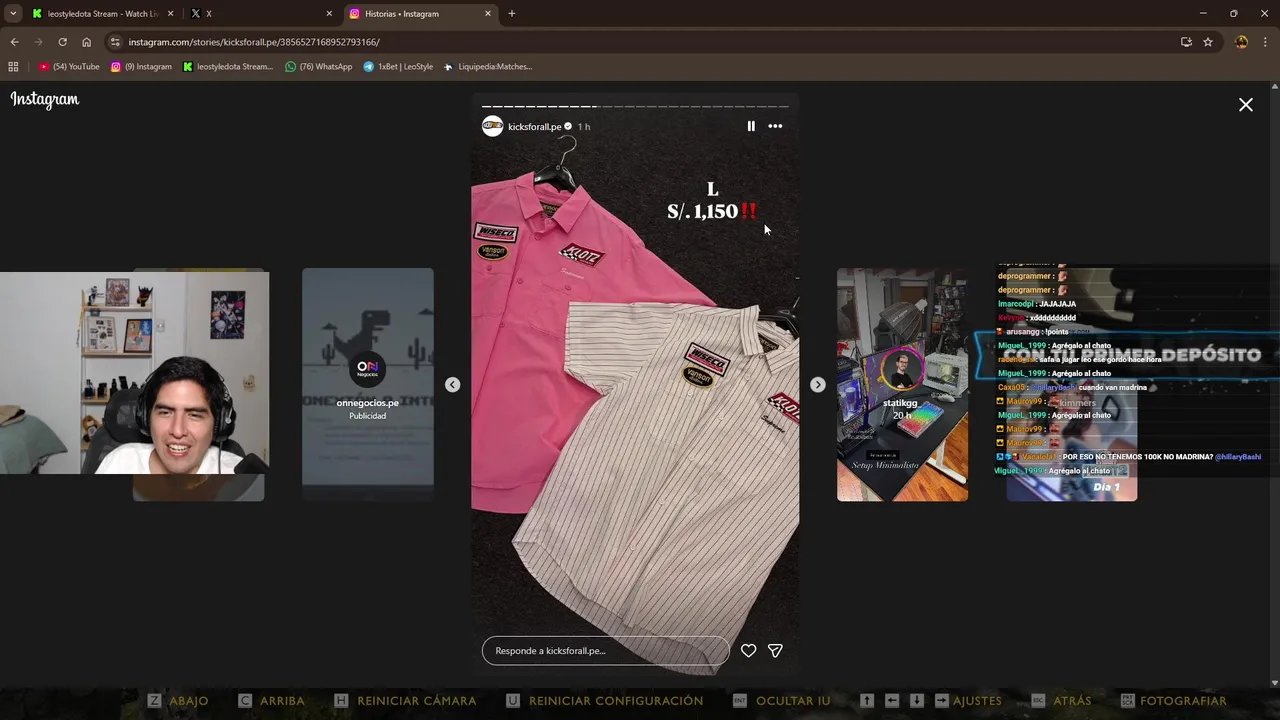This screenshot has height=720, width=1280.
Task: Open apps grid in bookmarks bar
Action: (x=13, y=67)
